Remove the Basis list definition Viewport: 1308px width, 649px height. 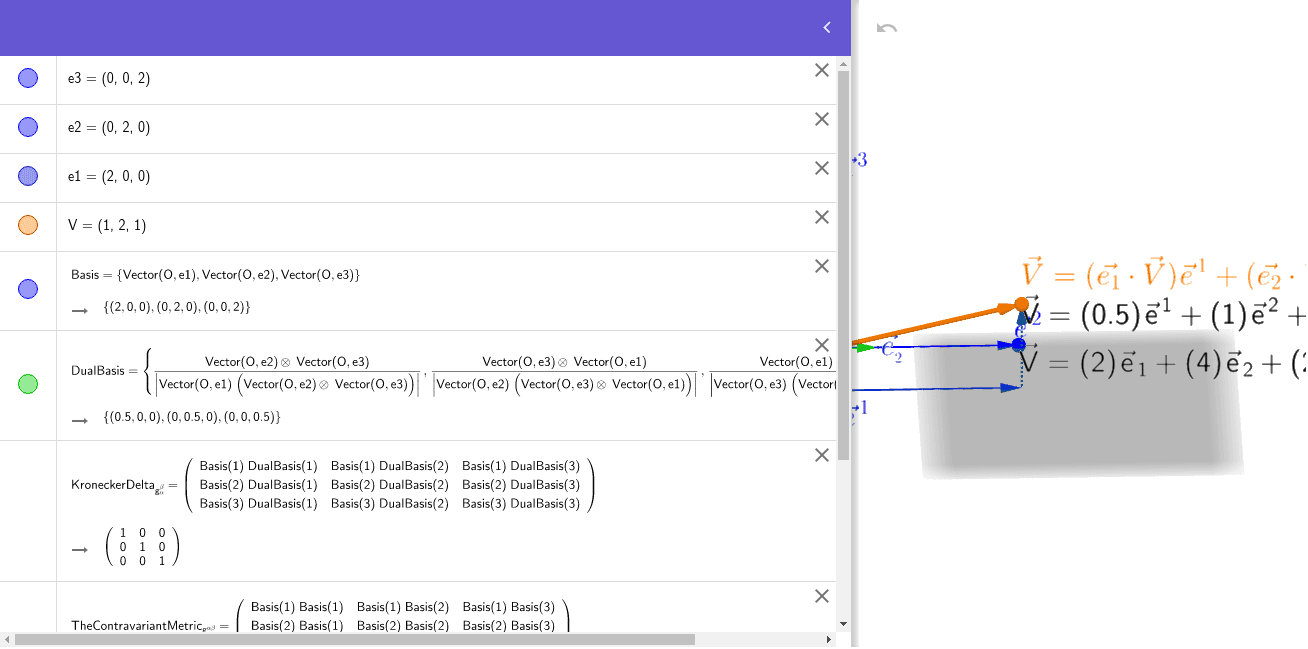(x=822, y=266)
